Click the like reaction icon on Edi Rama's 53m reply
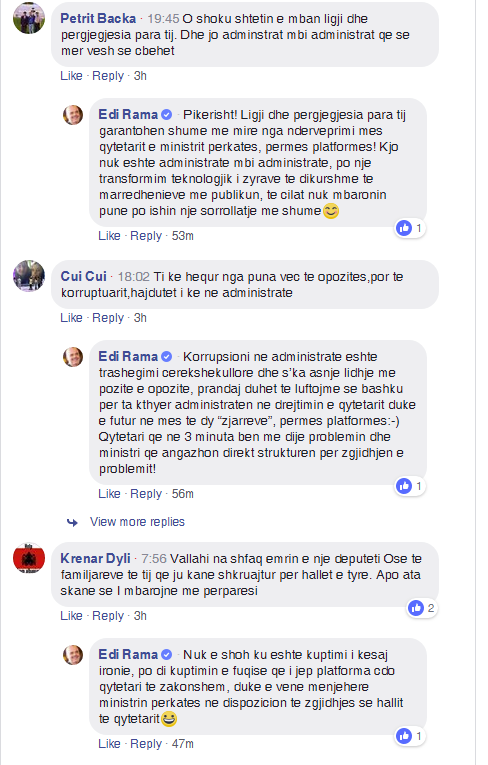The height and width of the screenshot is (765, 488). [404, 227]
